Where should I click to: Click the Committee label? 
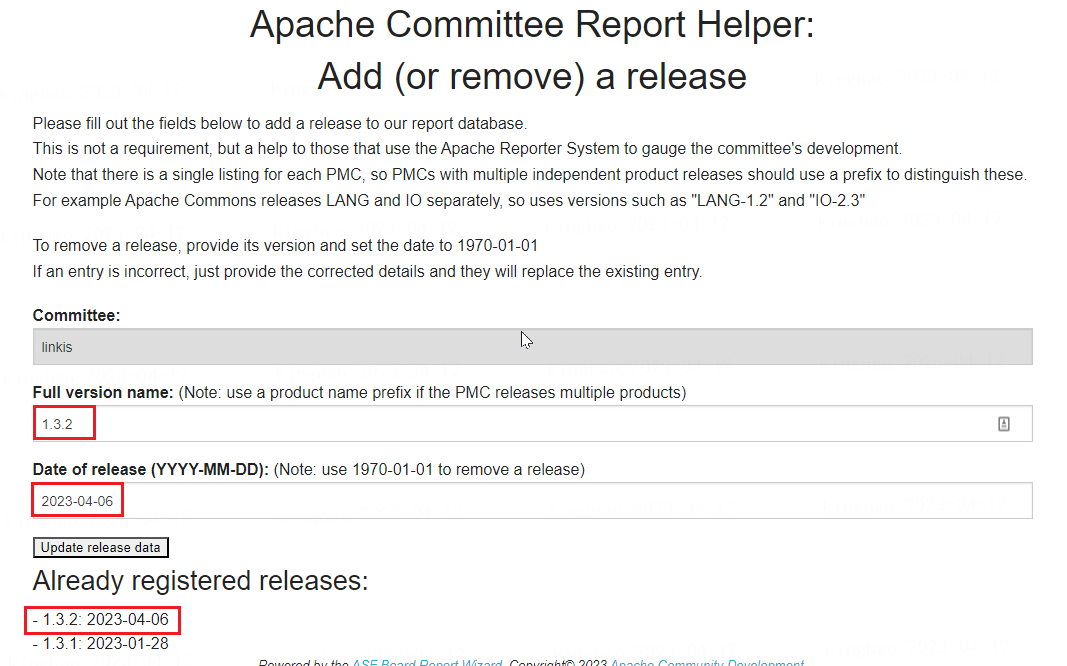(76, 315)
